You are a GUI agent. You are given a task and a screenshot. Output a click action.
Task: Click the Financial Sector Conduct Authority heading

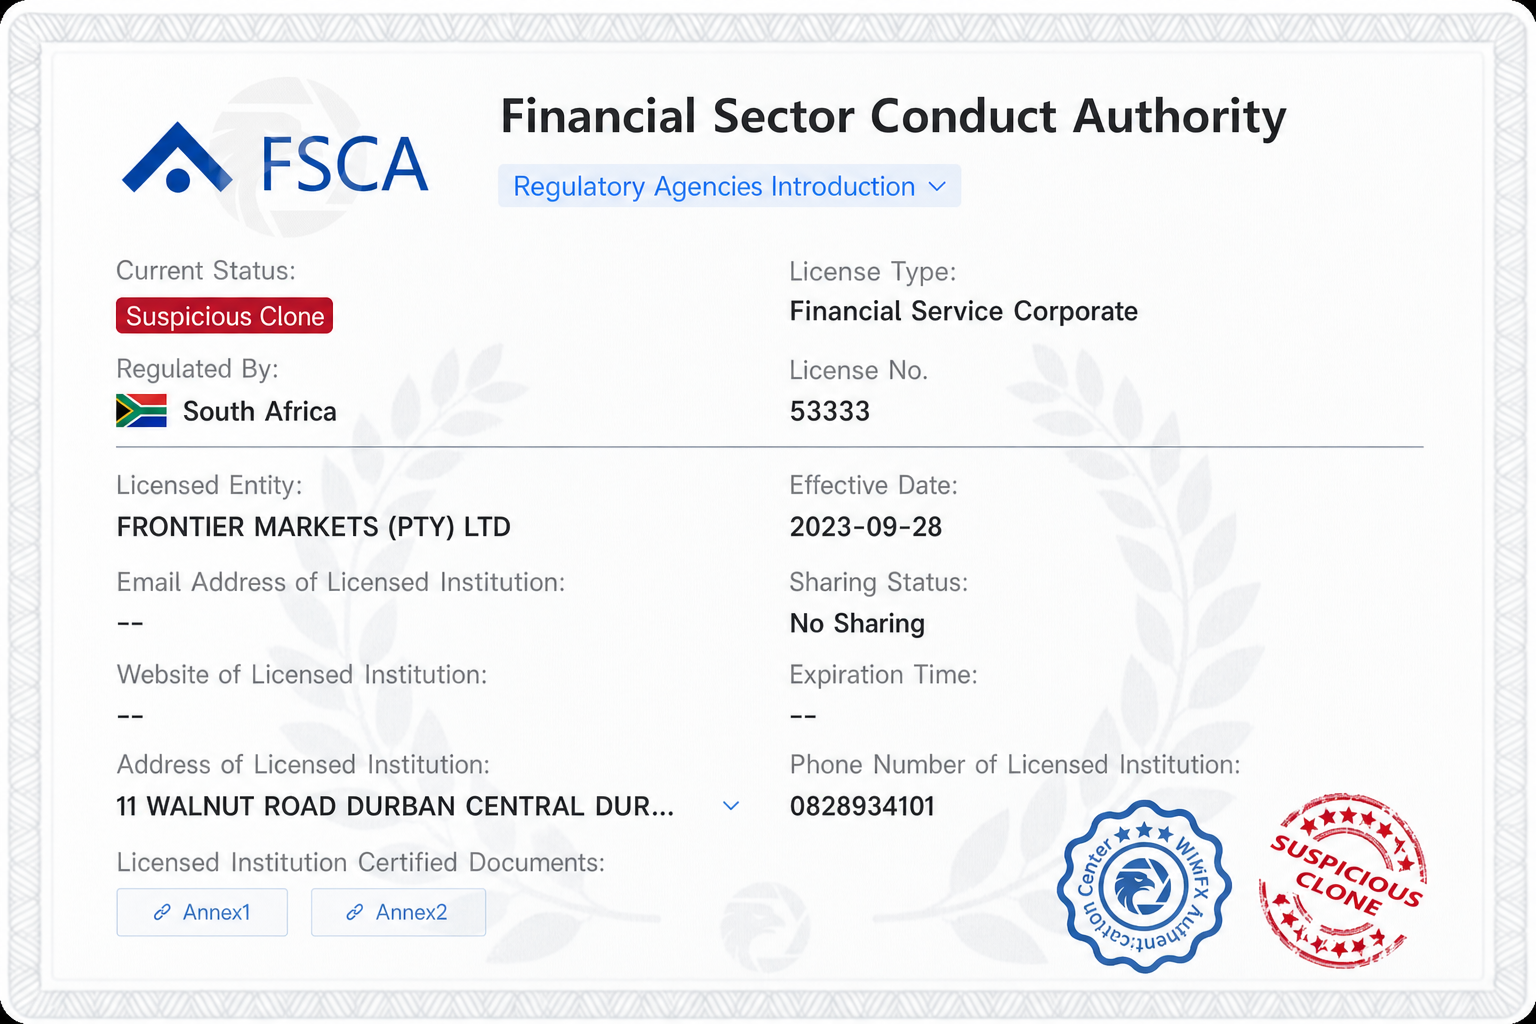click(x=893, y=117)
